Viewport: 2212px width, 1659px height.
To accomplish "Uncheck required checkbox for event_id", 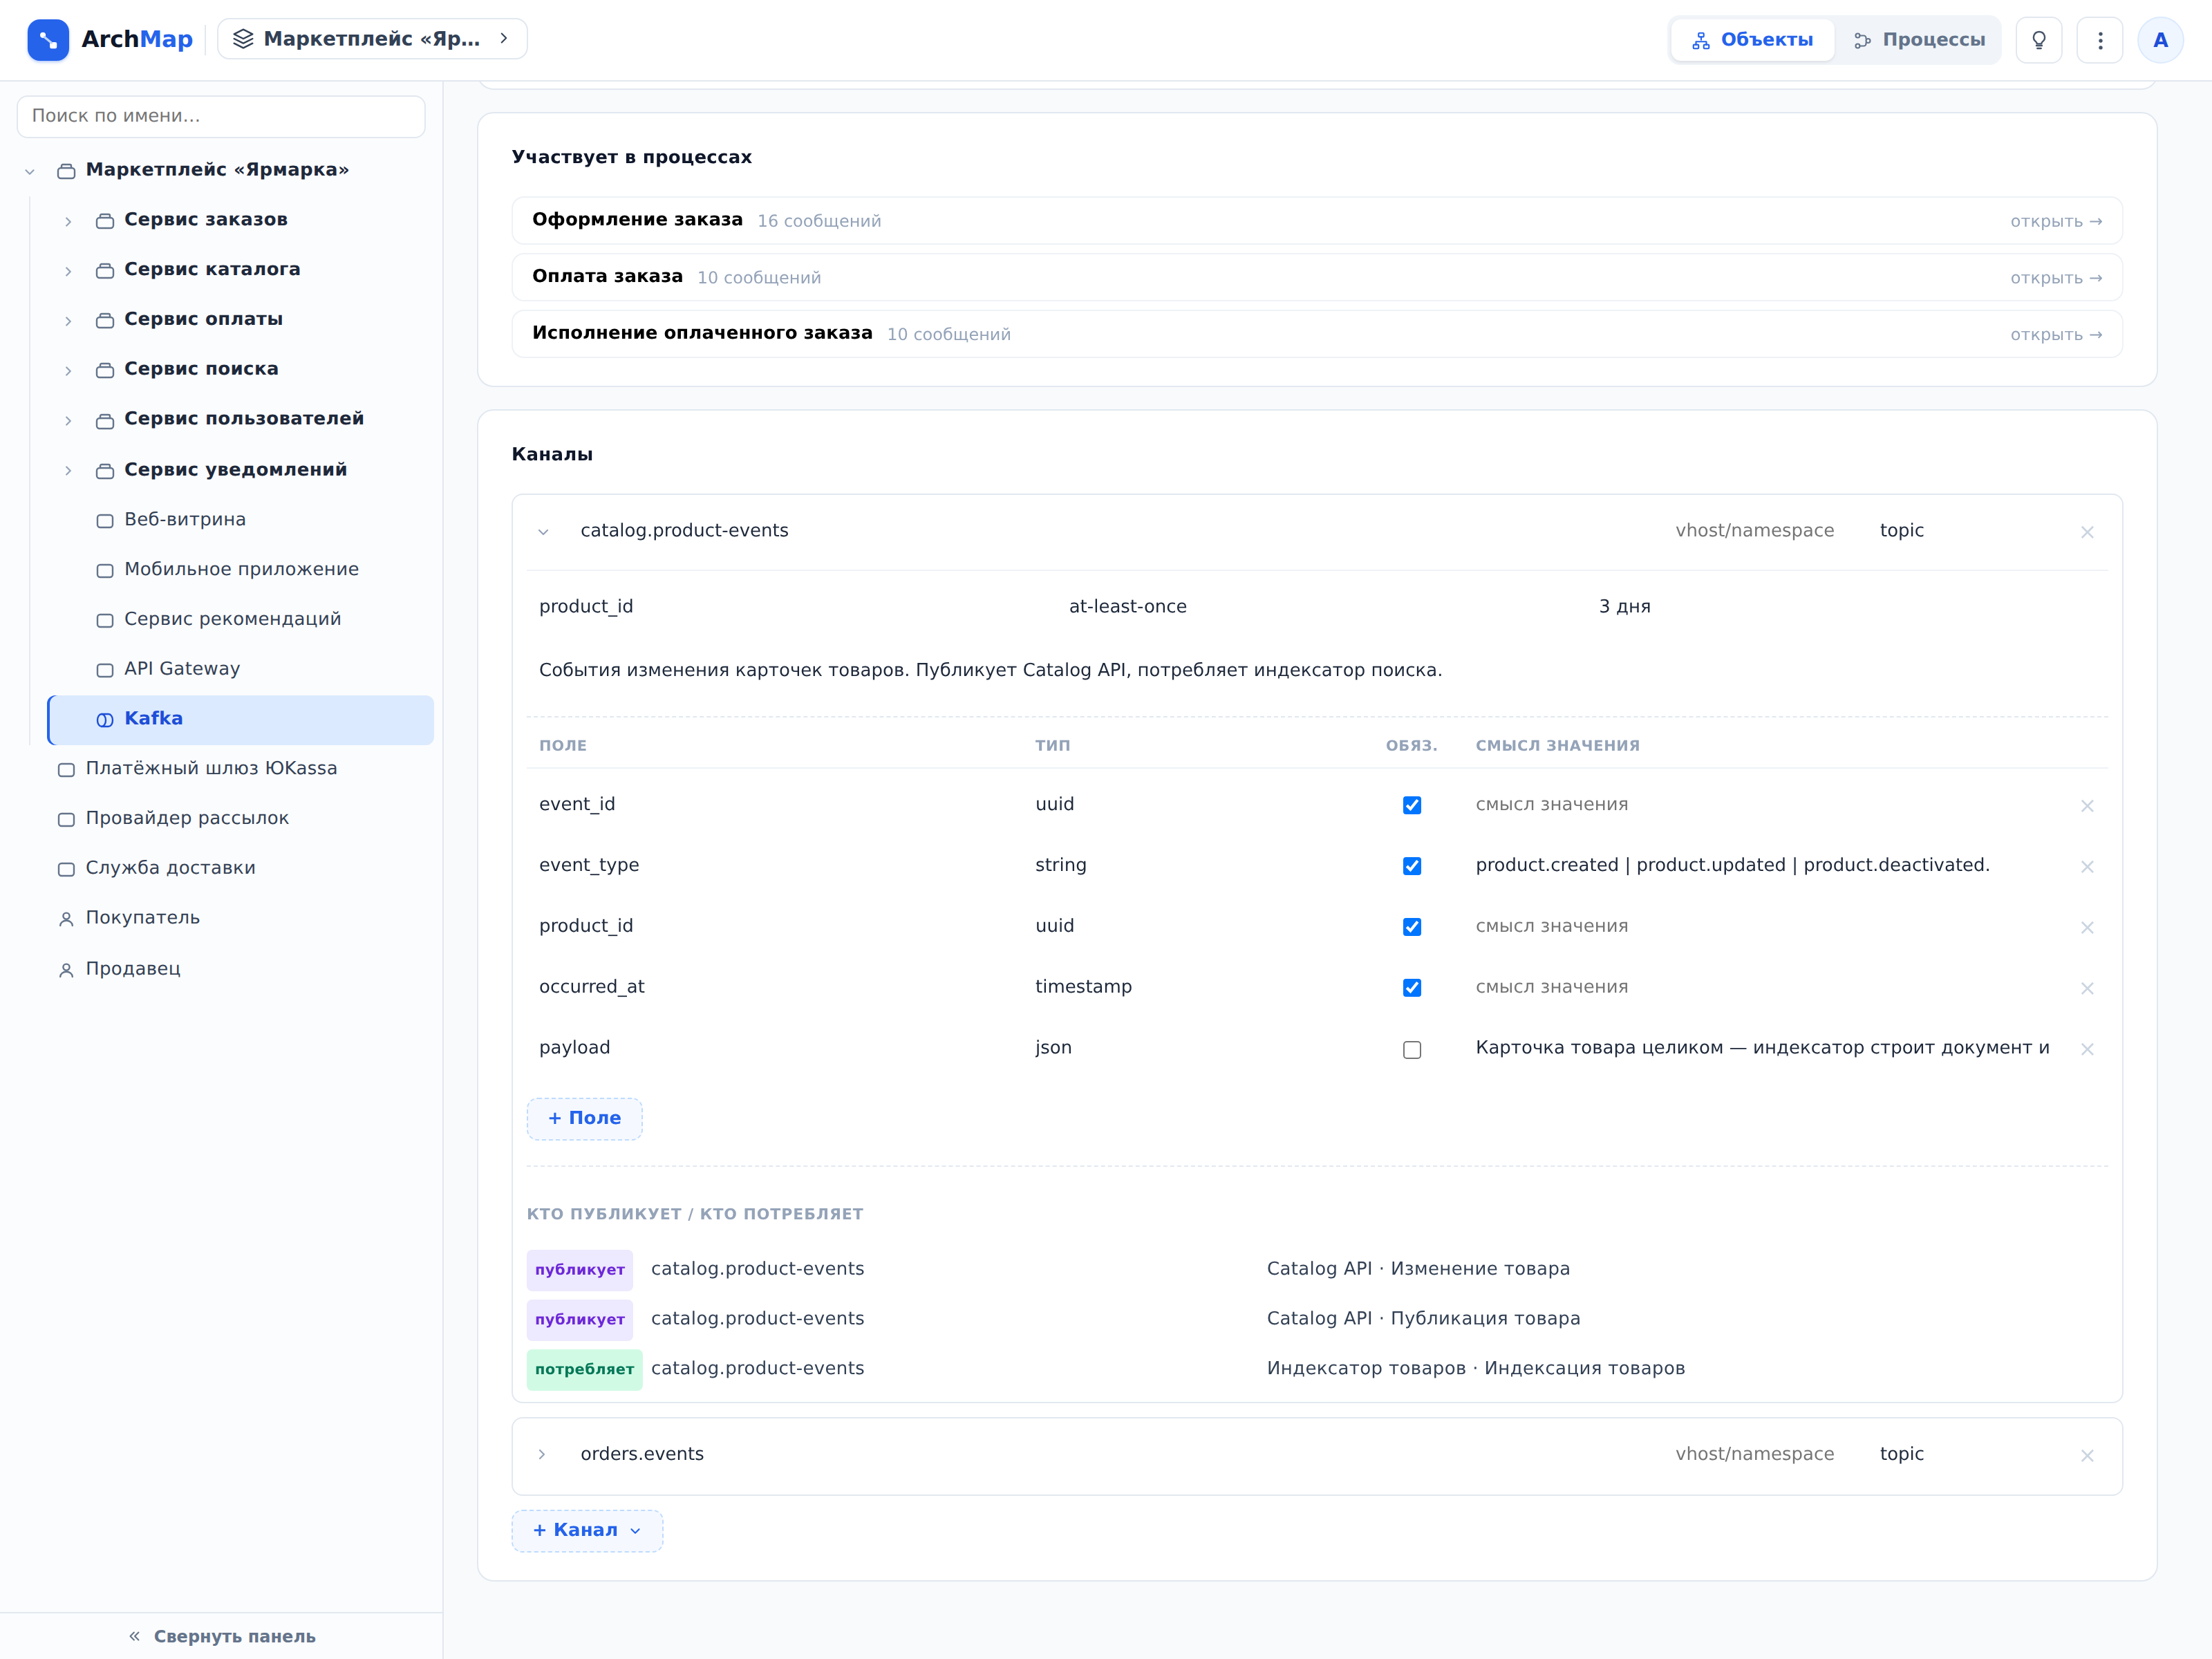I will [x=1412, y=805].
